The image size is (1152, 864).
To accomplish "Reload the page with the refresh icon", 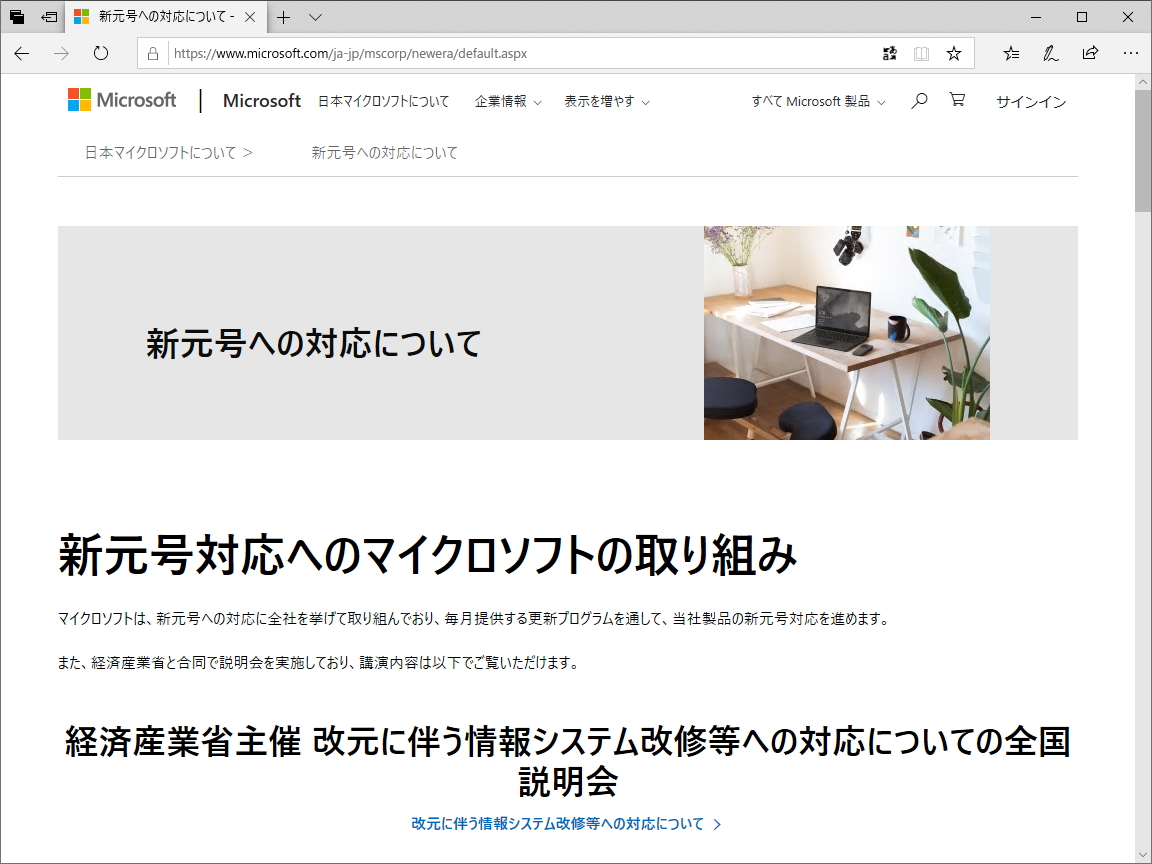I will pyautogui.click(x=100, y=53).
